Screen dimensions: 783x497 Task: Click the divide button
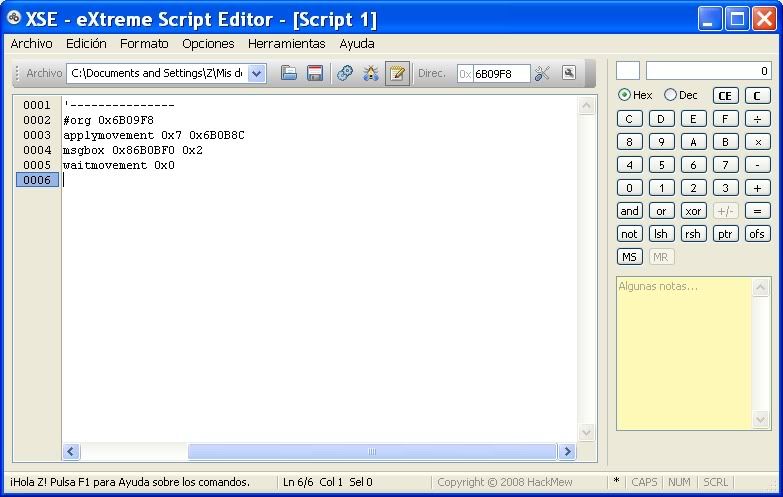pos(757,119)
